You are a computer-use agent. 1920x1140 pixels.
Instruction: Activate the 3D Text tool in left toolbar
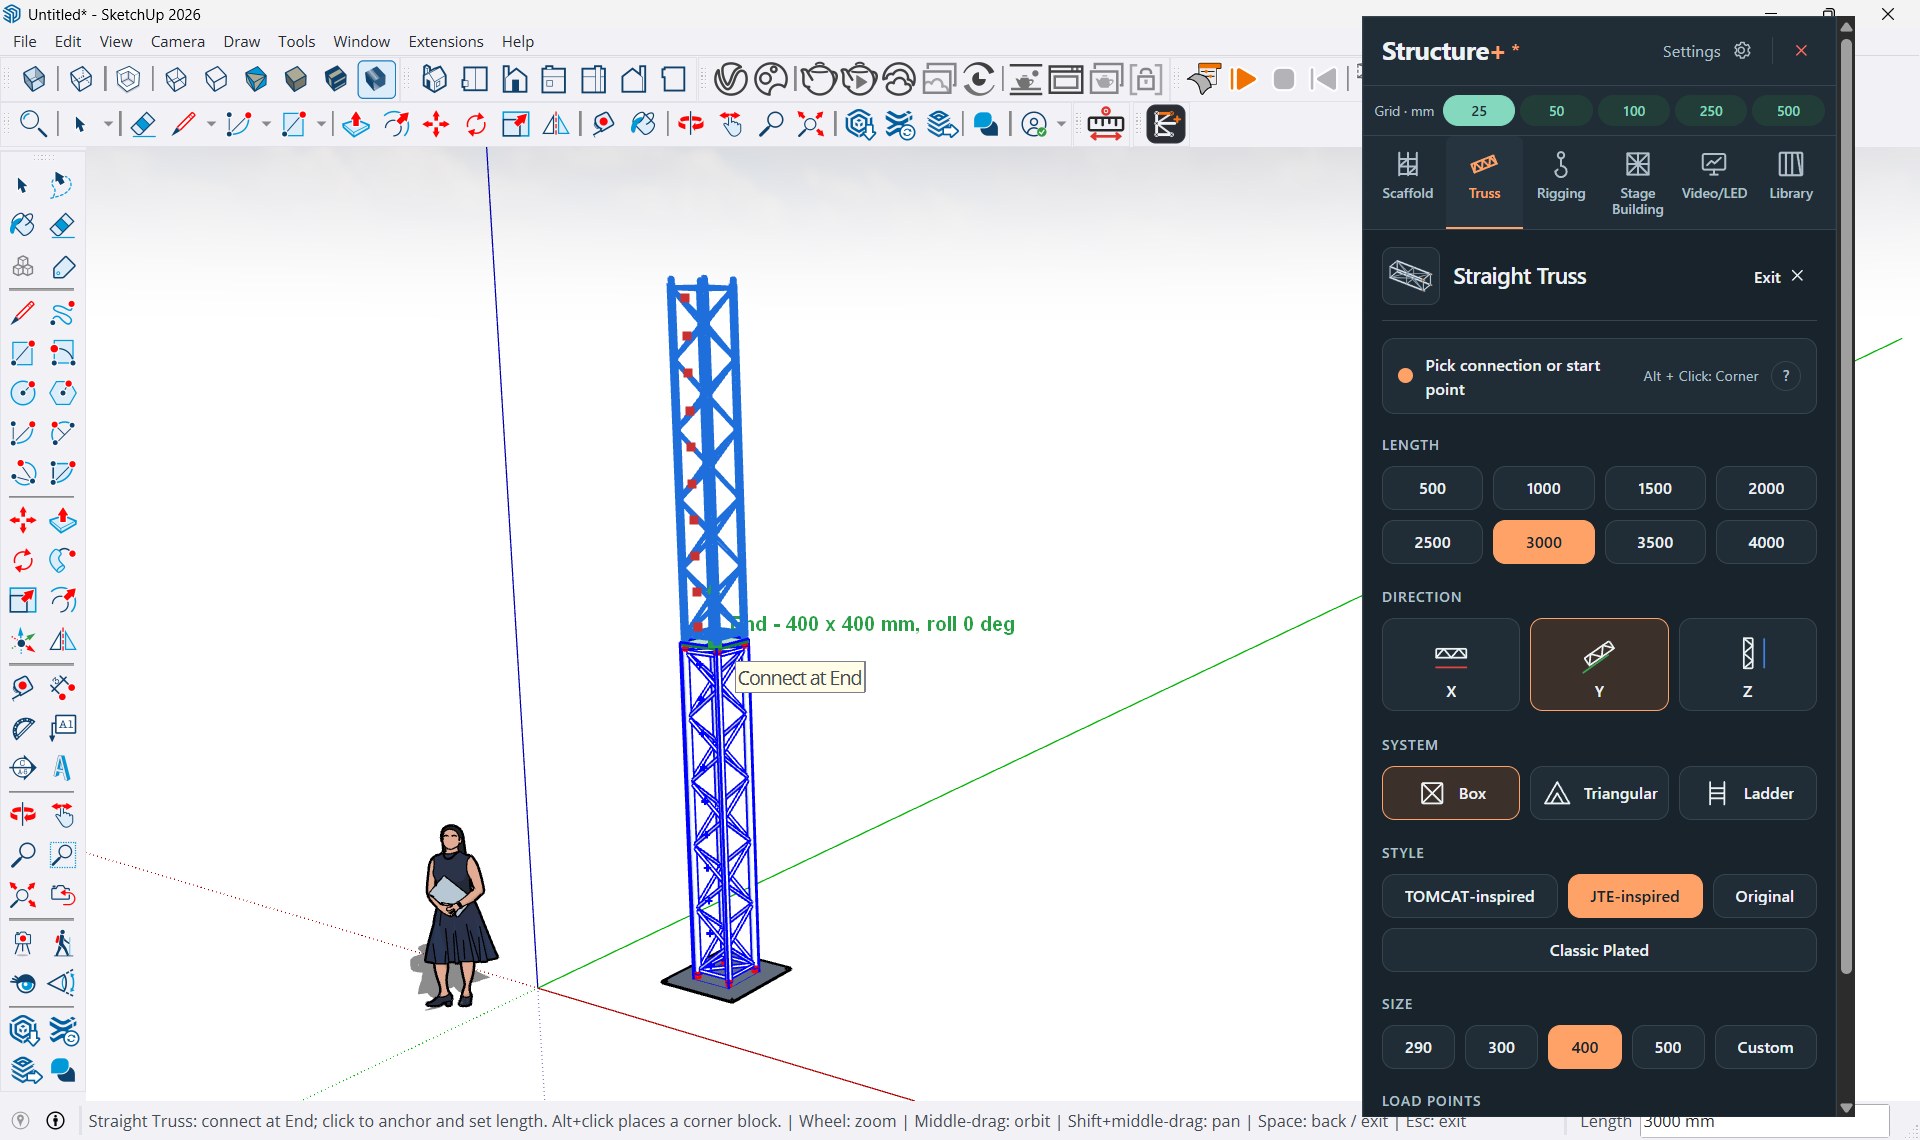(62, 768)
